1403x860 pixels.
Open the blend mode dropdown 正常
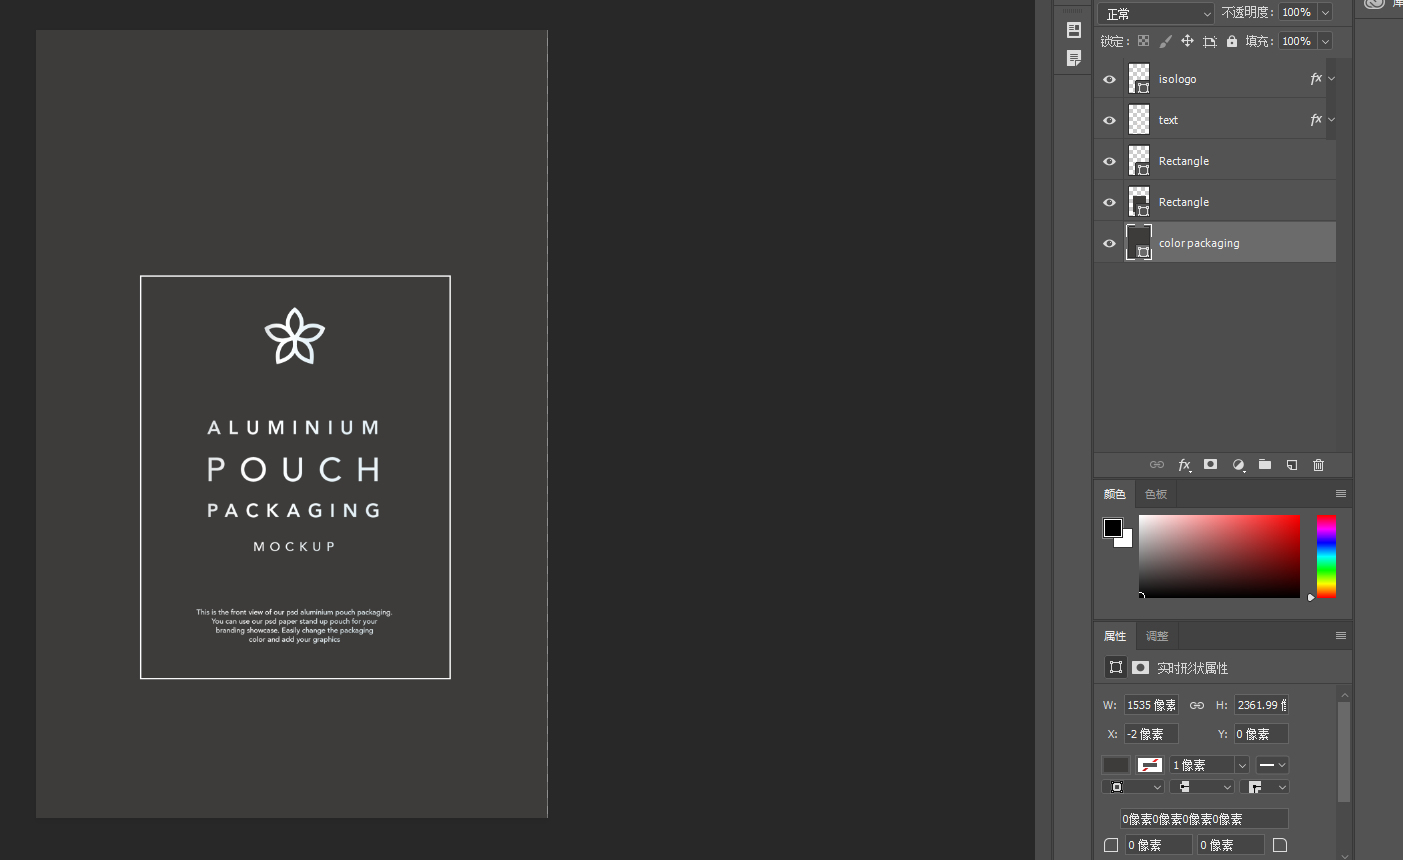pos(1156,13)
